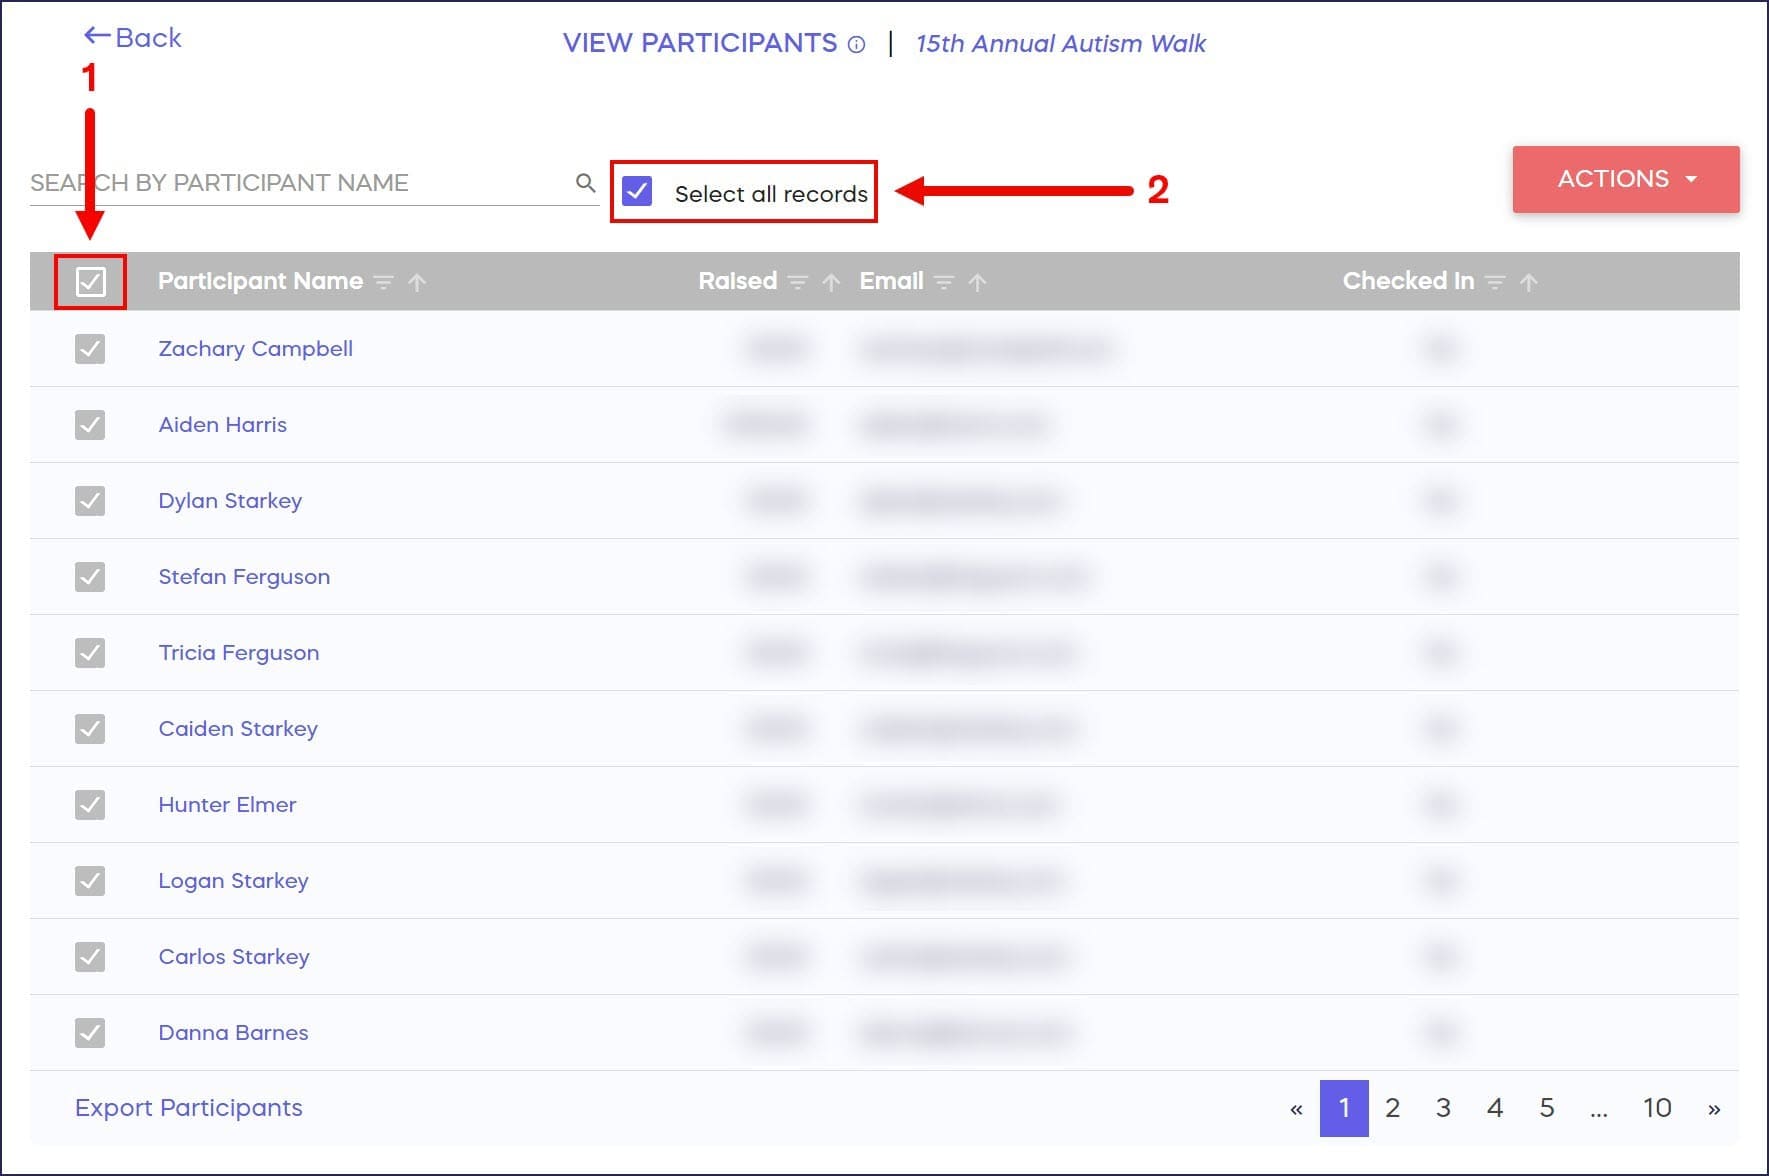Go to page 2 of participants

pos(1392,1108)
